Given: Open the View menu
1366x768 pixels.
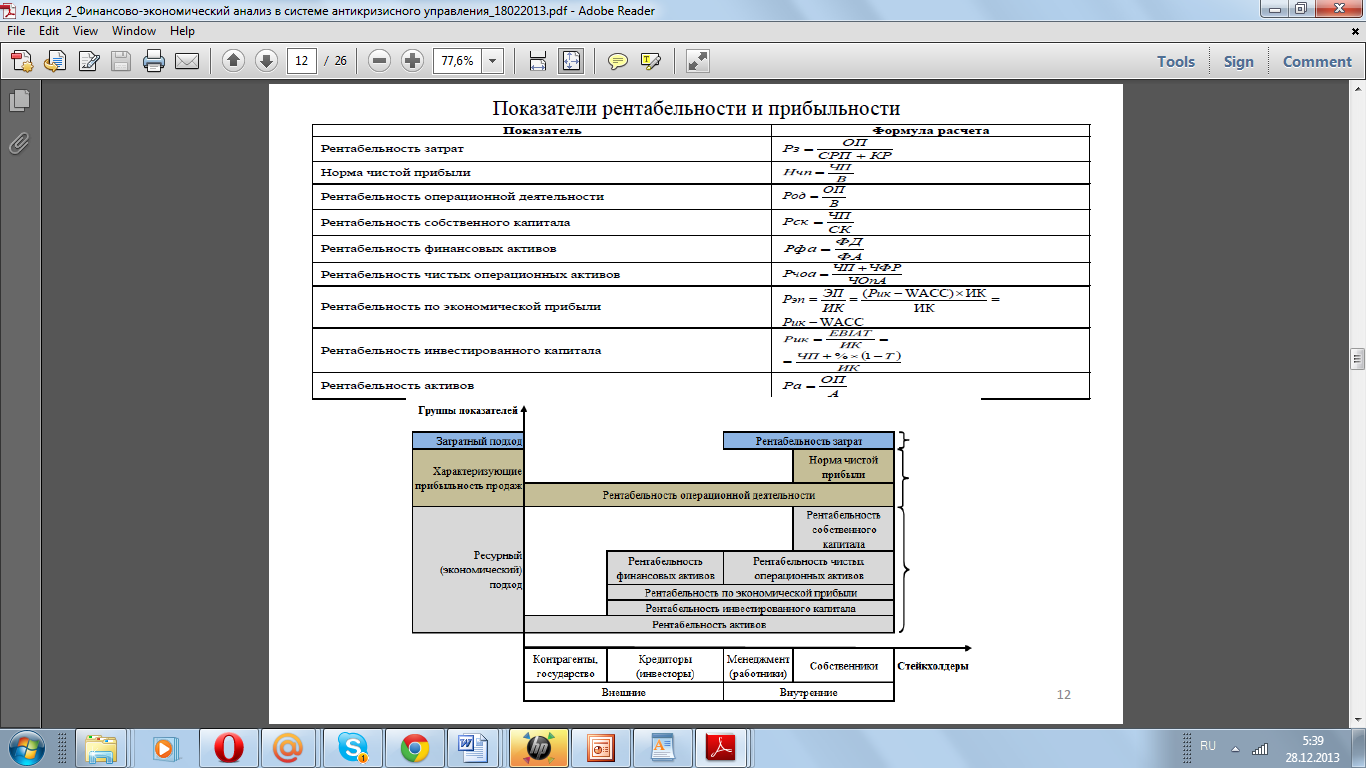Looking at the screenshot, I should click(85, 31).
